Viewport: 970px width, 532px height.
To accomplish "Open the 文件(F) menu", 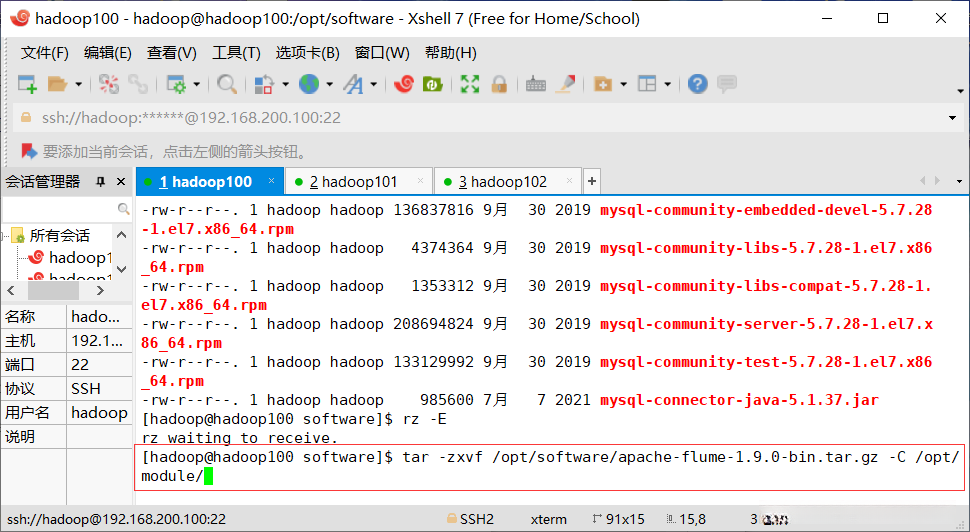I will click(45, 53).
